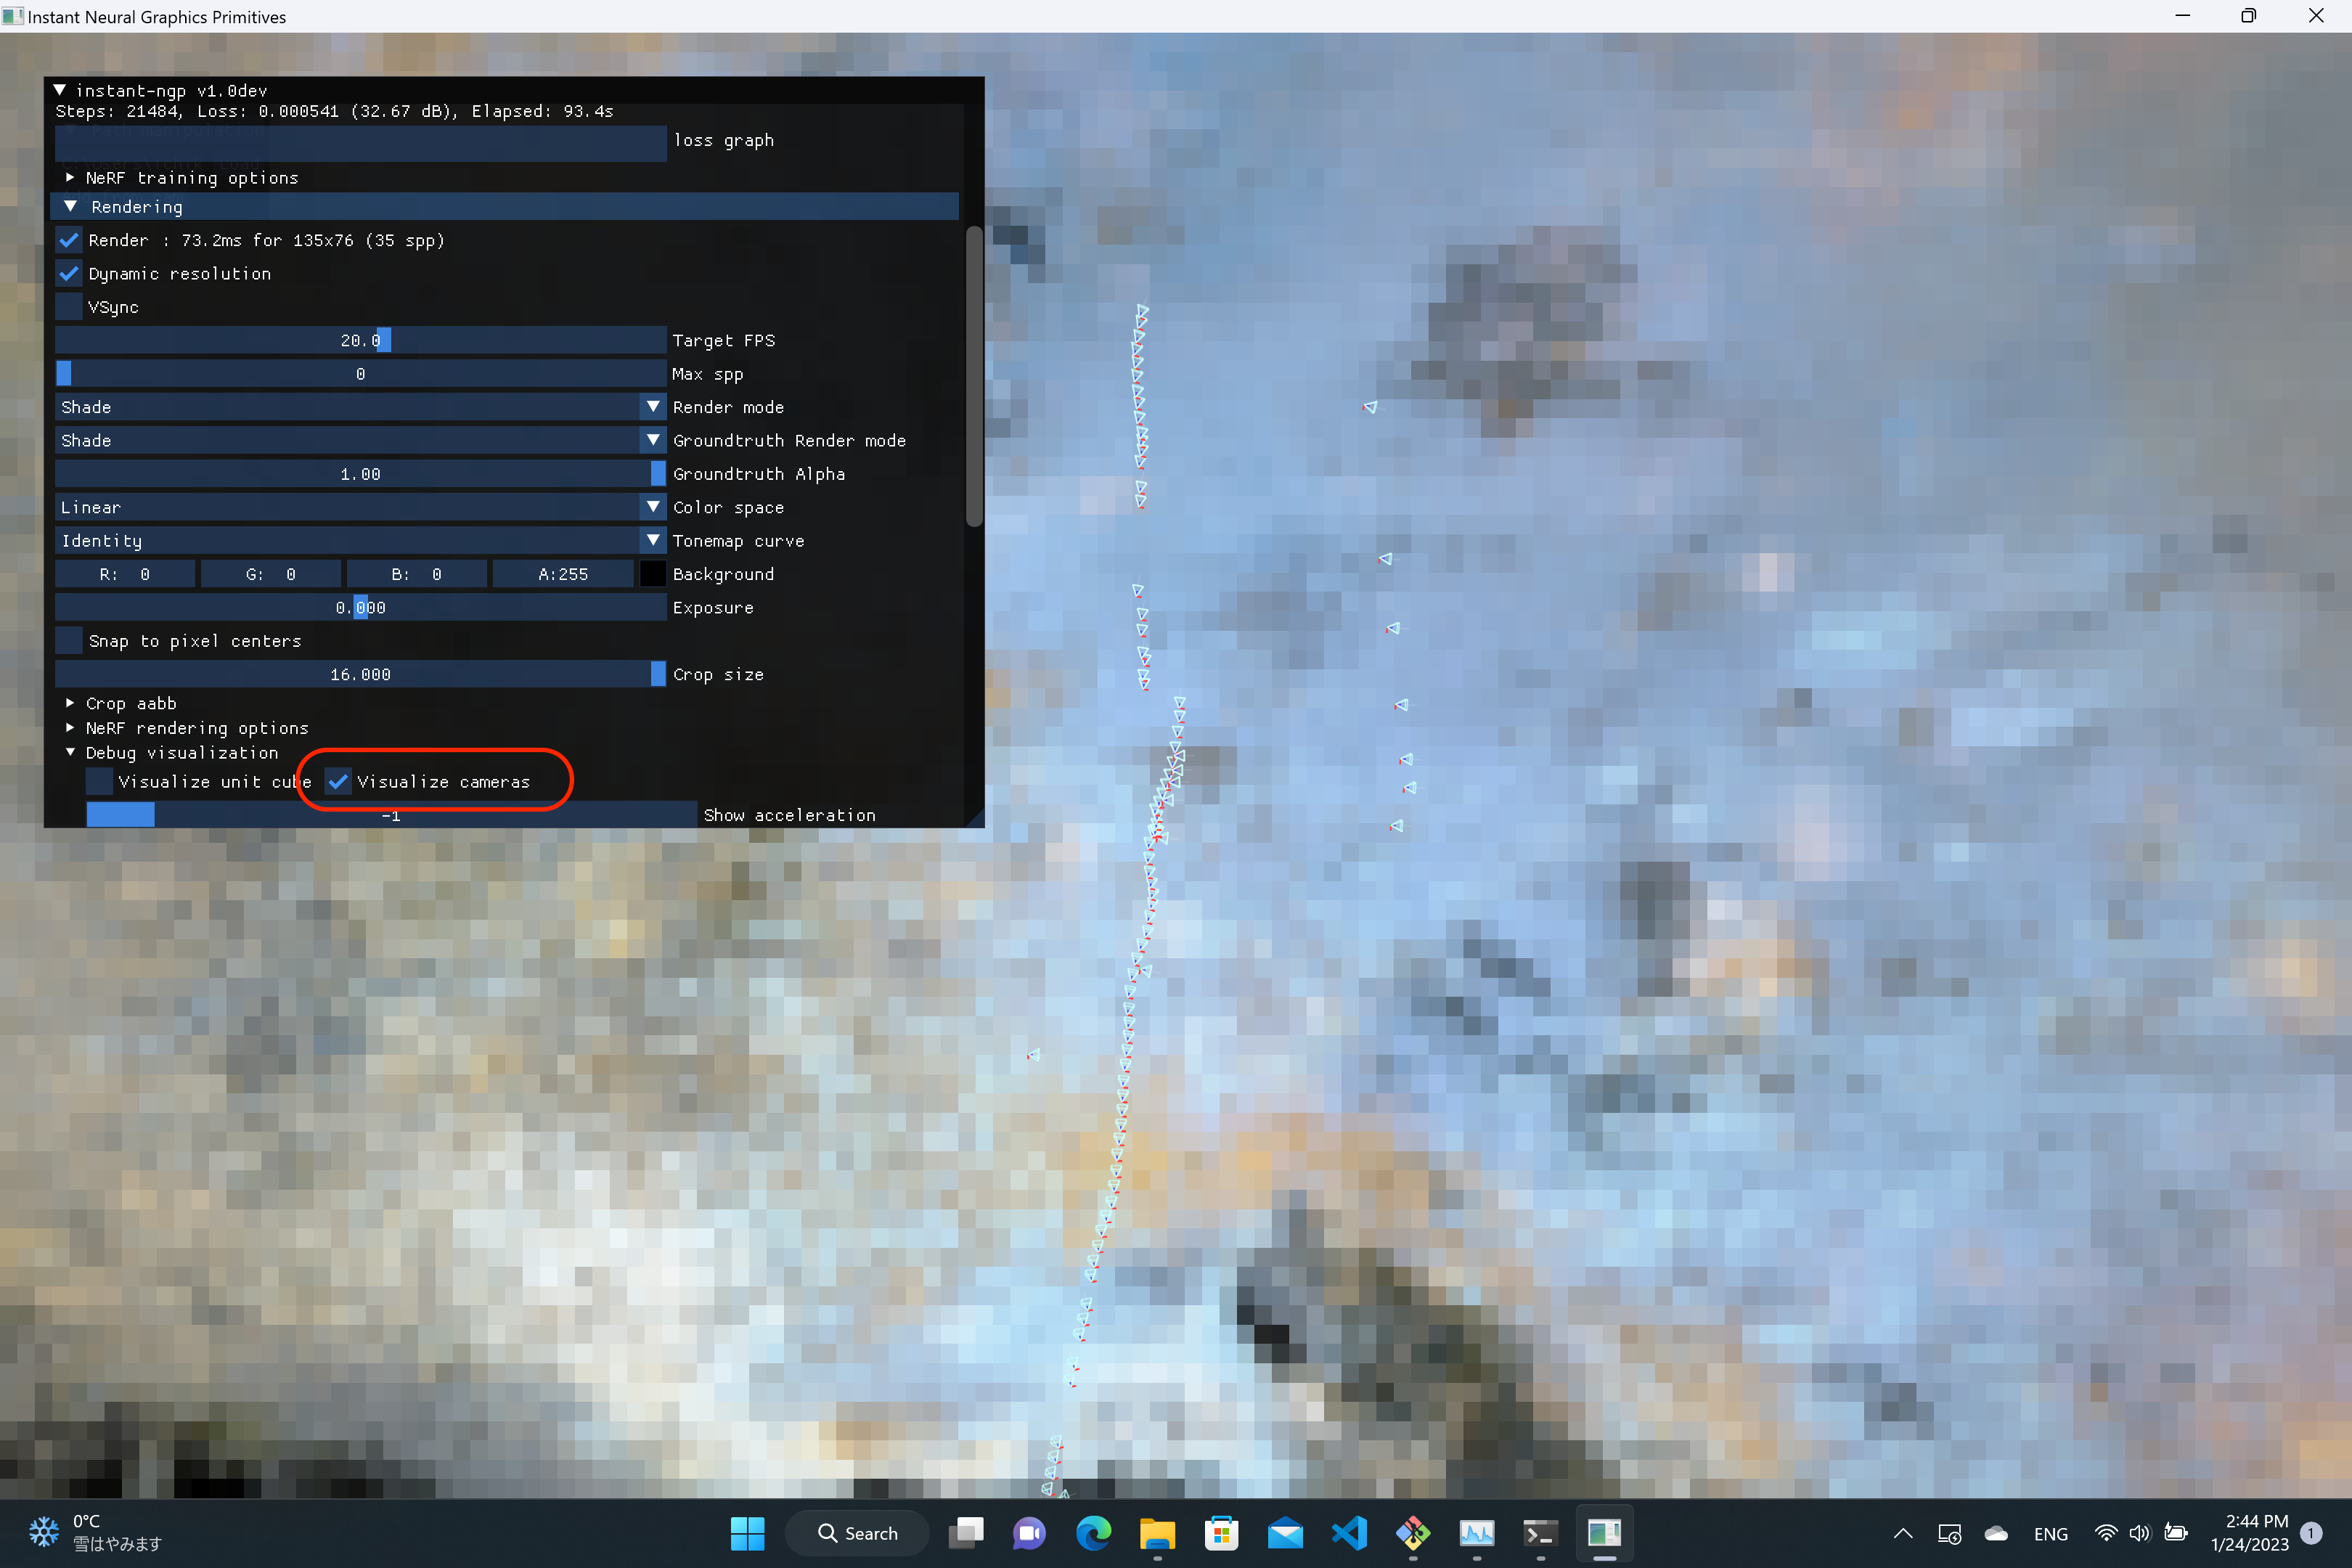Enable Visualize unit cube checkbox
Image resolution: width=2352 pixels, height=1568 pixels.
click(x=99, y=781)
